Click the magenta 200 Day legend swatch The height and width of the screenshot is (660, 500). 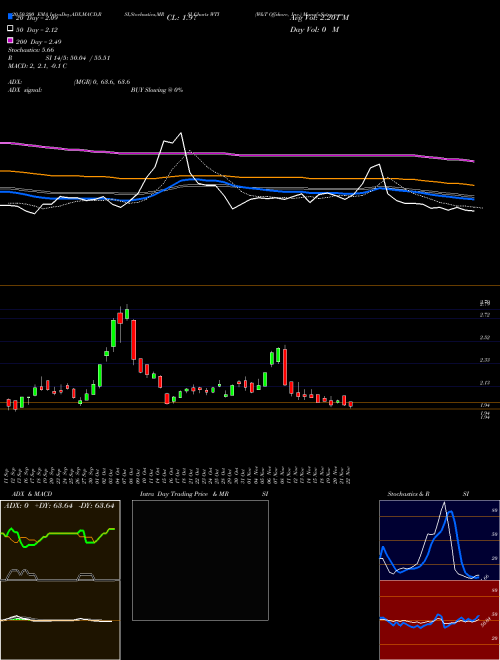pyautogui.click(x=10, y=41)
